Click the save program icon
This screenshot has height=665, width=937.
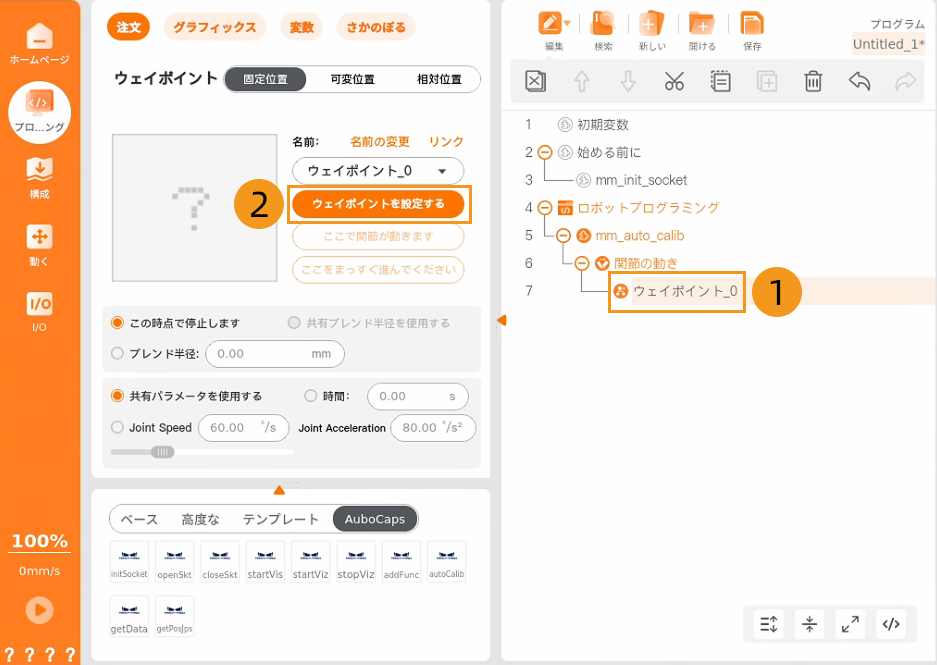[x=752, y=30]
